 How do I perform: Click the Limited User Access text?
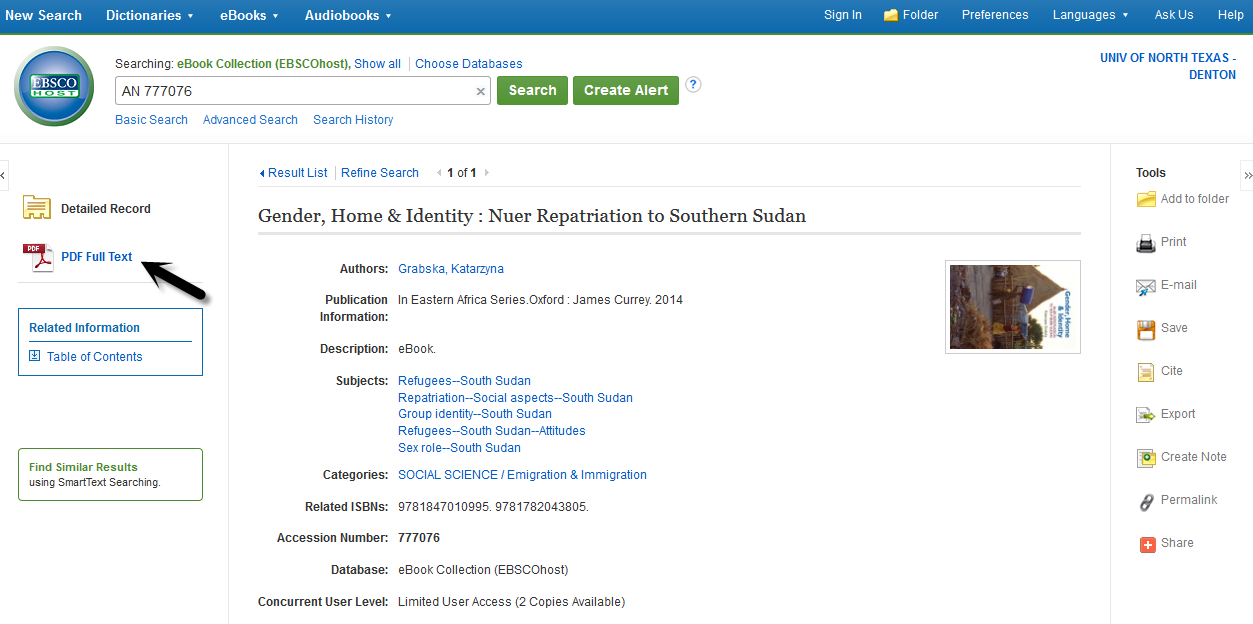click(511, 602)
